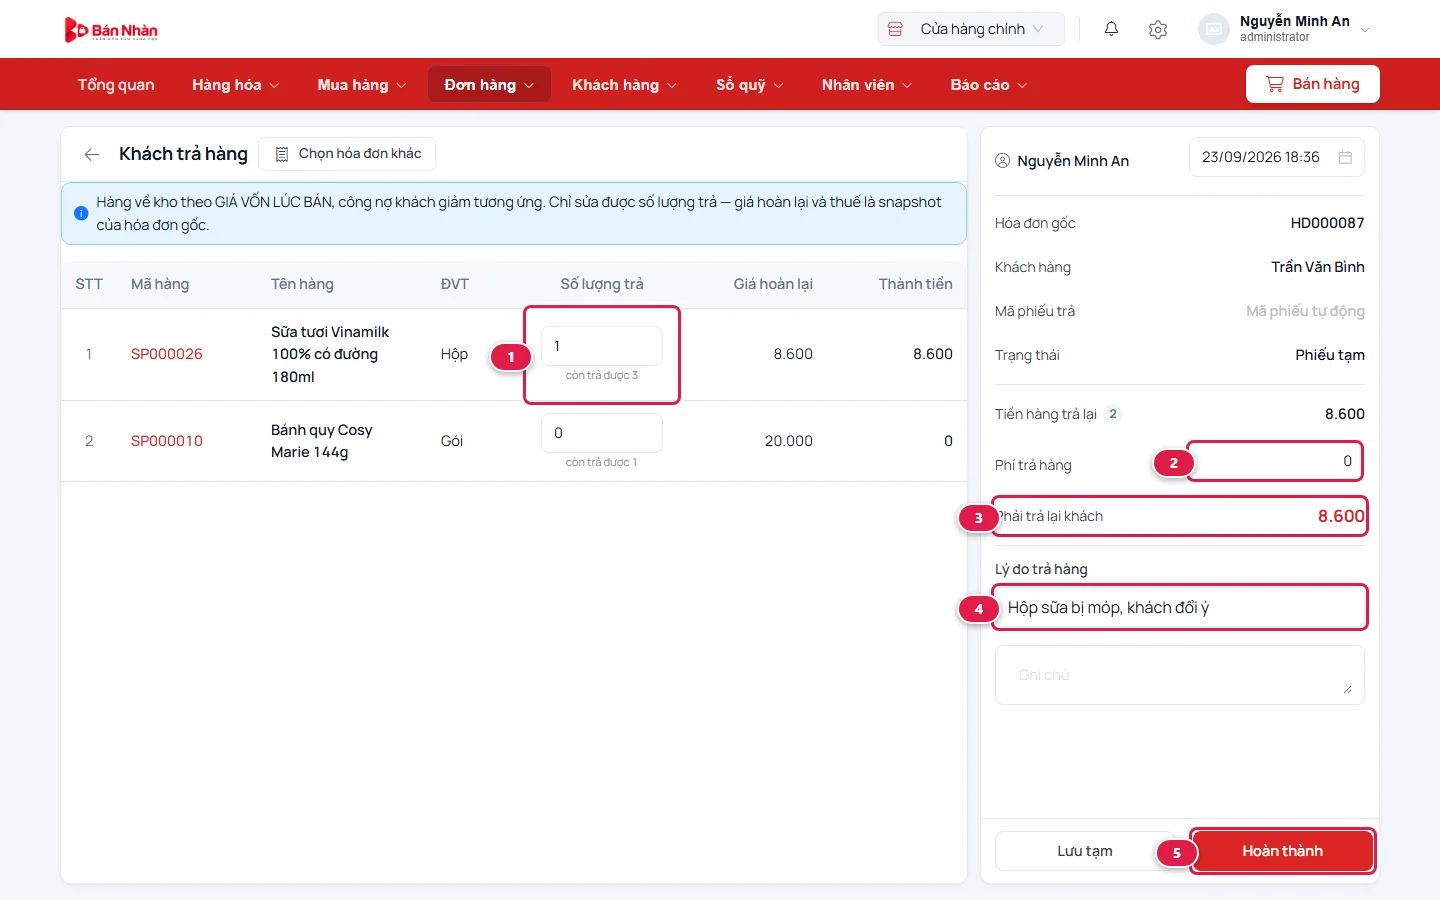The image size is (1440, 900).
Task: Open the Sổ quỹ menu
Action: pyautogui.click(x=749, y=85)
